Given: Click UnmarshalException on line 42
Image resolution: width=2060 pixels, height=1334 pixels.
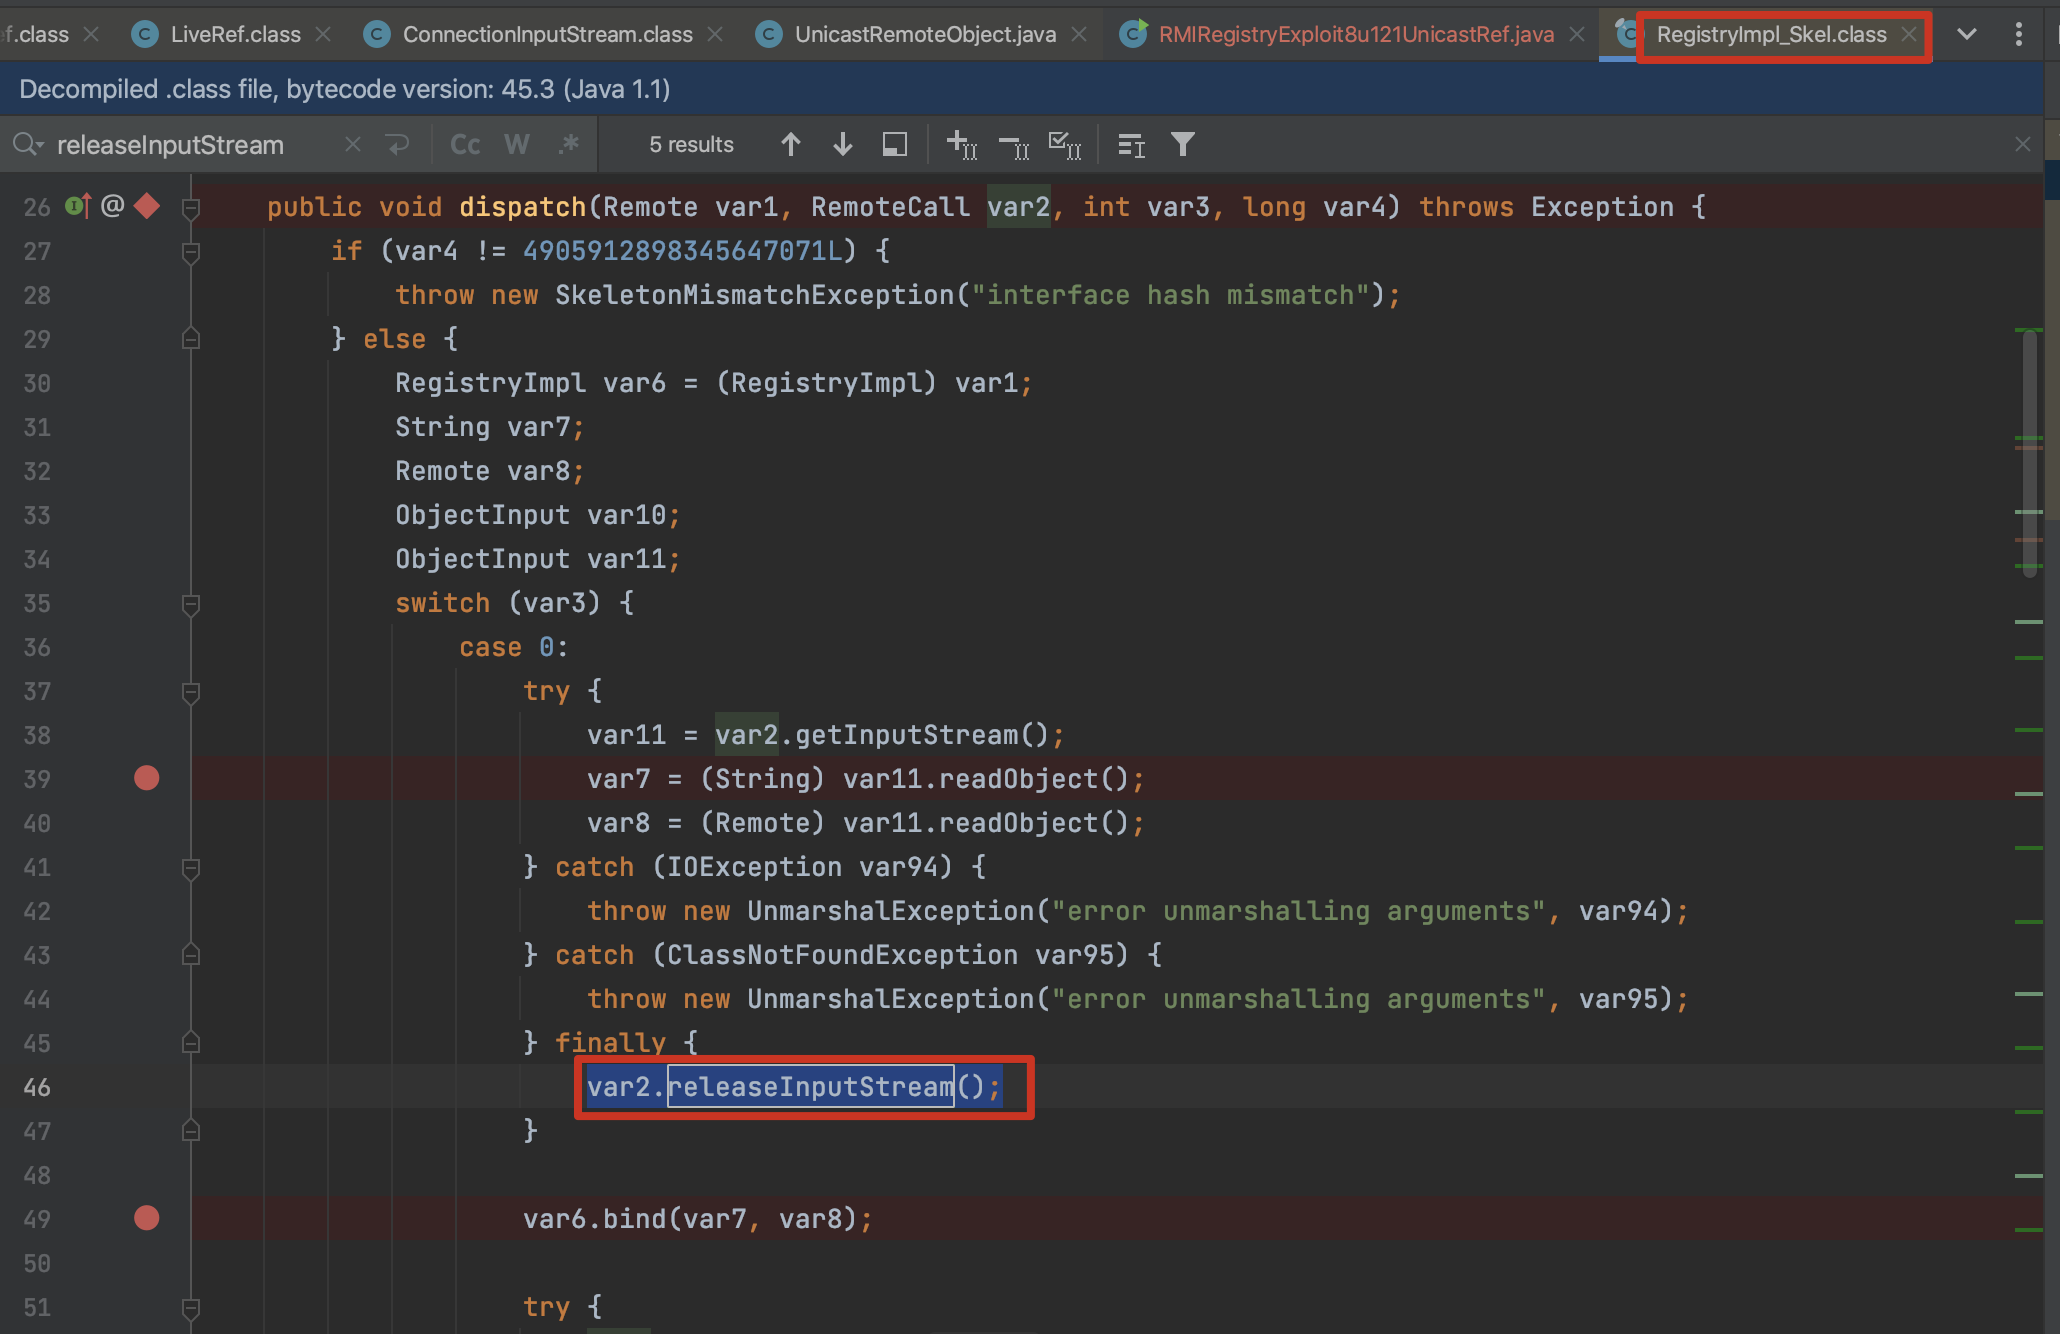Looking at the screenshot, I should coord(890,911).
